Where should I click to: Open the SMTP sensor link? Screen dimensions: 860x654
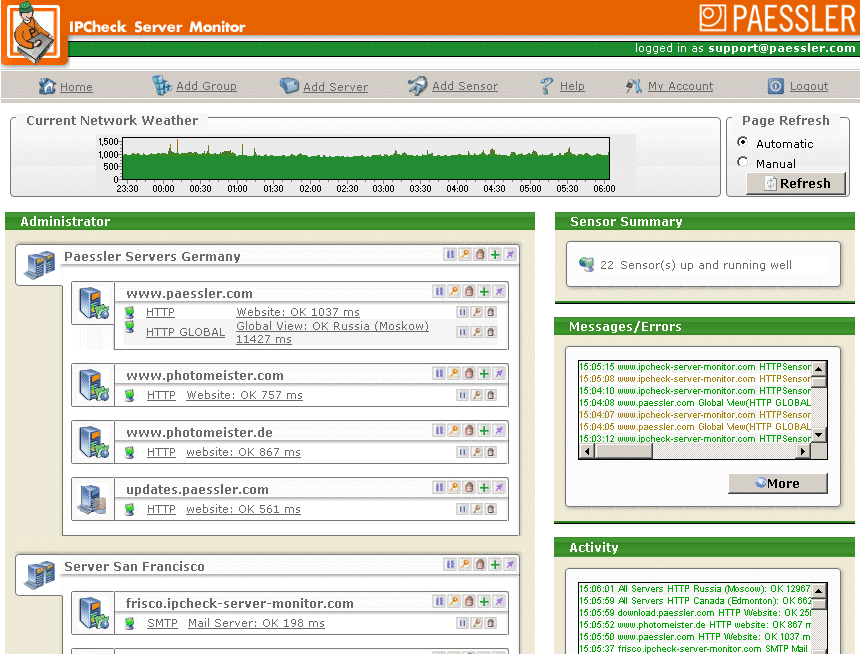point(162,623)
